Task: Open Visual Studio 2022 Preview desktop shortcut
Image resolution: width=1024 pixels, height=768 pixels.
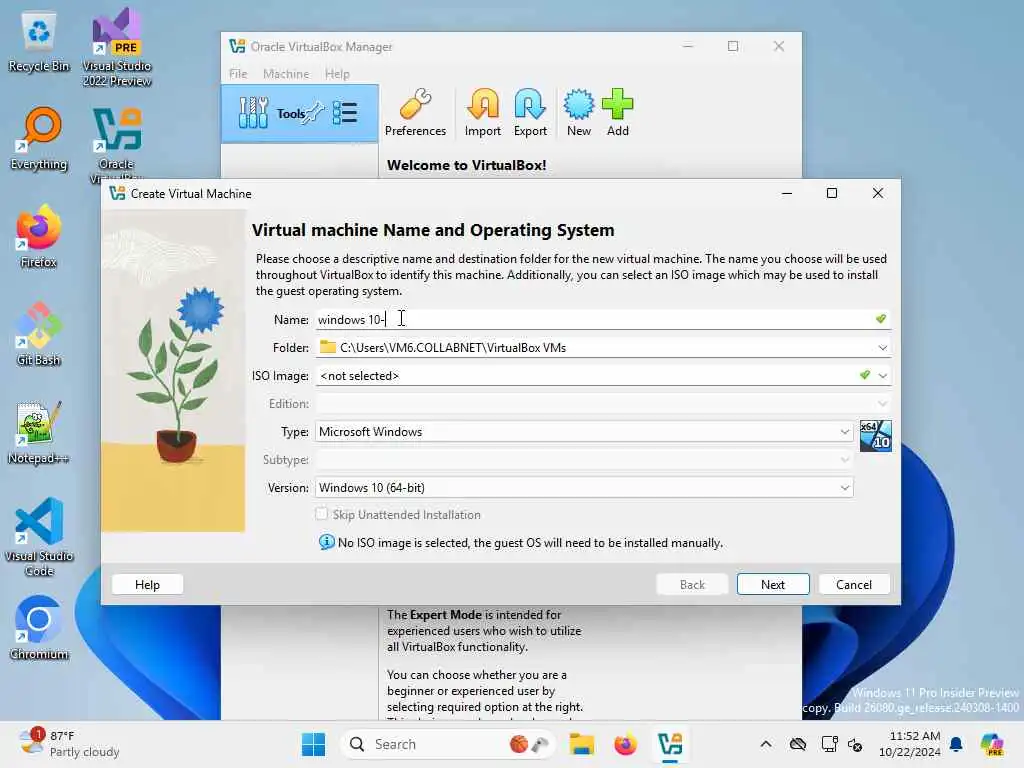Action: pyautogui.click(x=117, y=47)
